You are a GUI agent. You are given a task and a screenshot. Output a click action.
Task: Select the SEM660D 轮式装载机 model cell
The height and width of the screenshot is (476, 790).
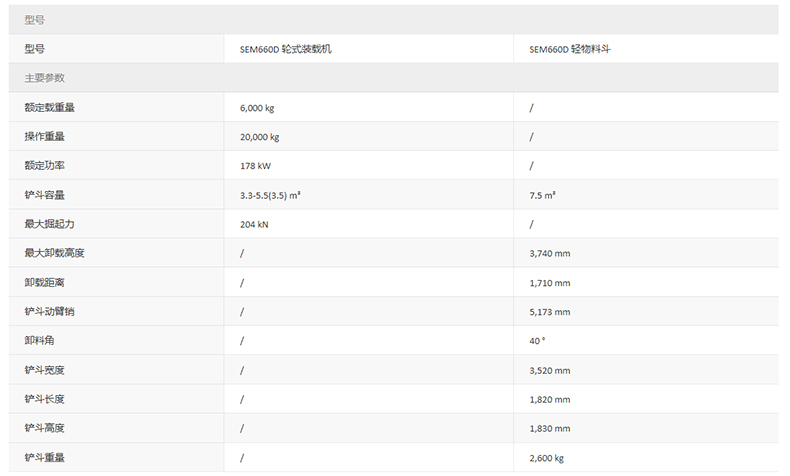(x=285, y=48)
